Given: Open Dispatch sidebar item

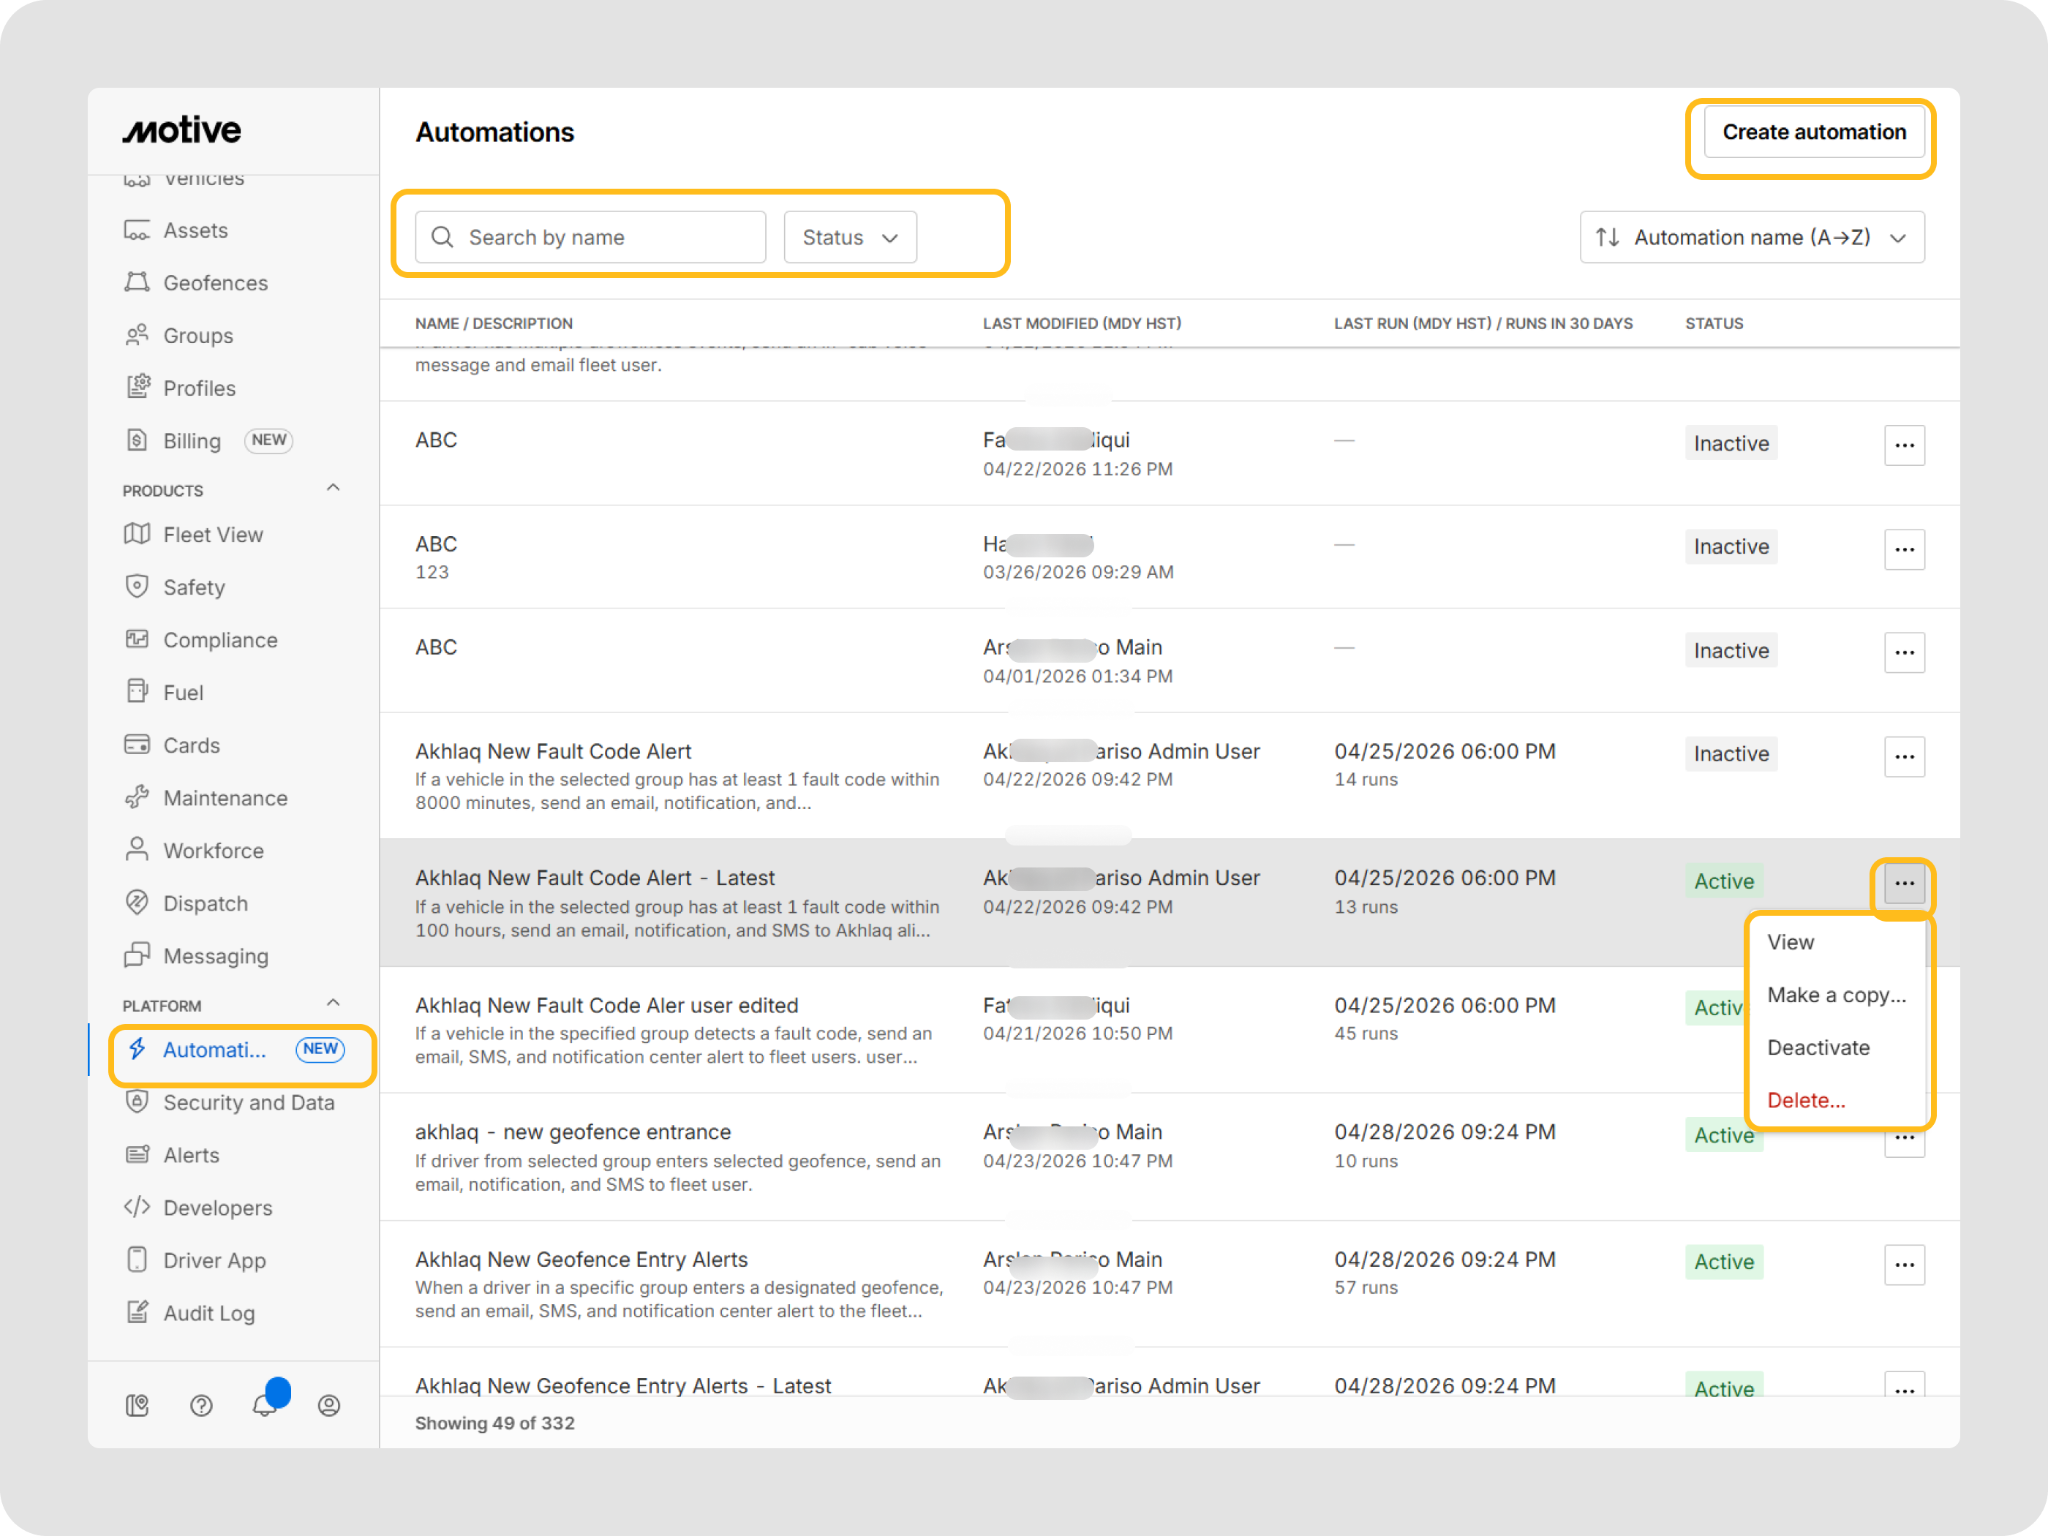Looking at the screenshot, I should click(205, 903).
